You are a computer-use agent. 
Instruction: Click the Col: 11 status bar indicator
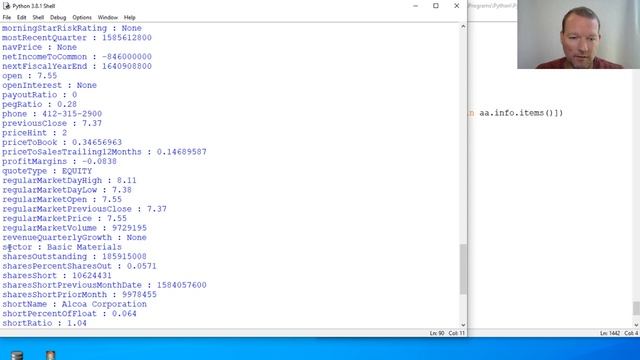(456, 333)
